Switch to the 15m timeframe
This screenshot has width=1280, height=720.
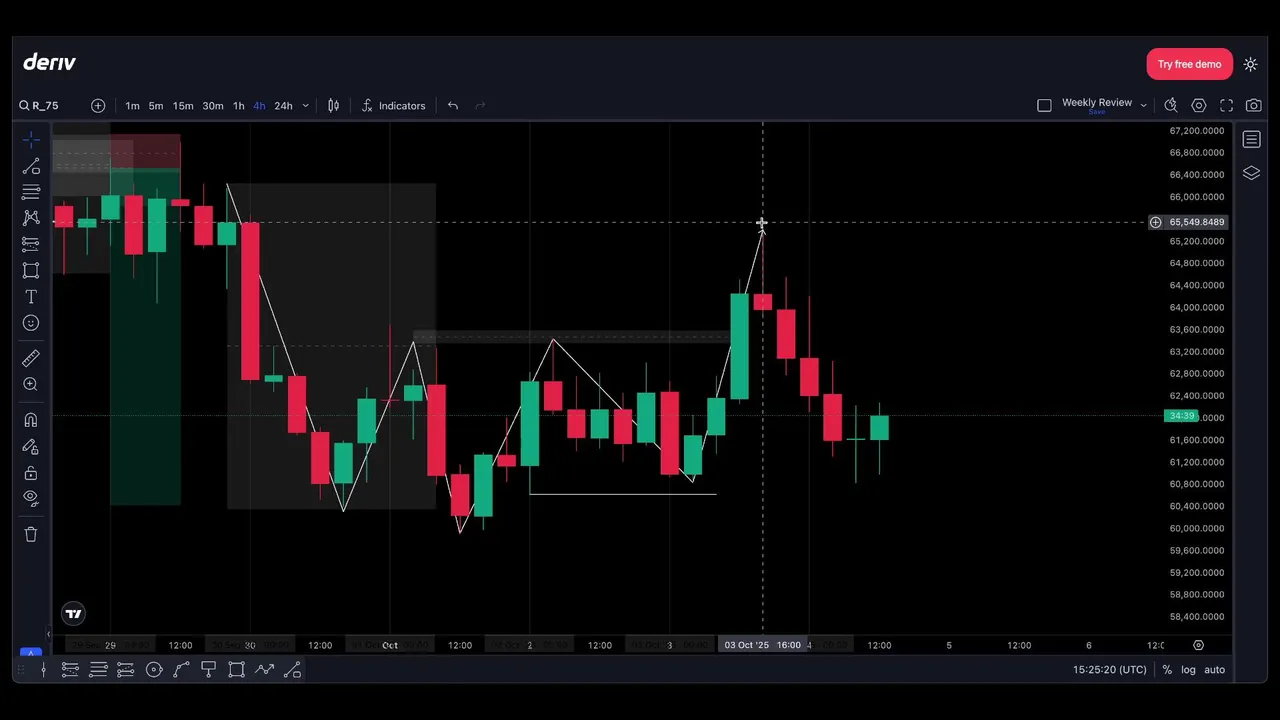tap(183, 106)
